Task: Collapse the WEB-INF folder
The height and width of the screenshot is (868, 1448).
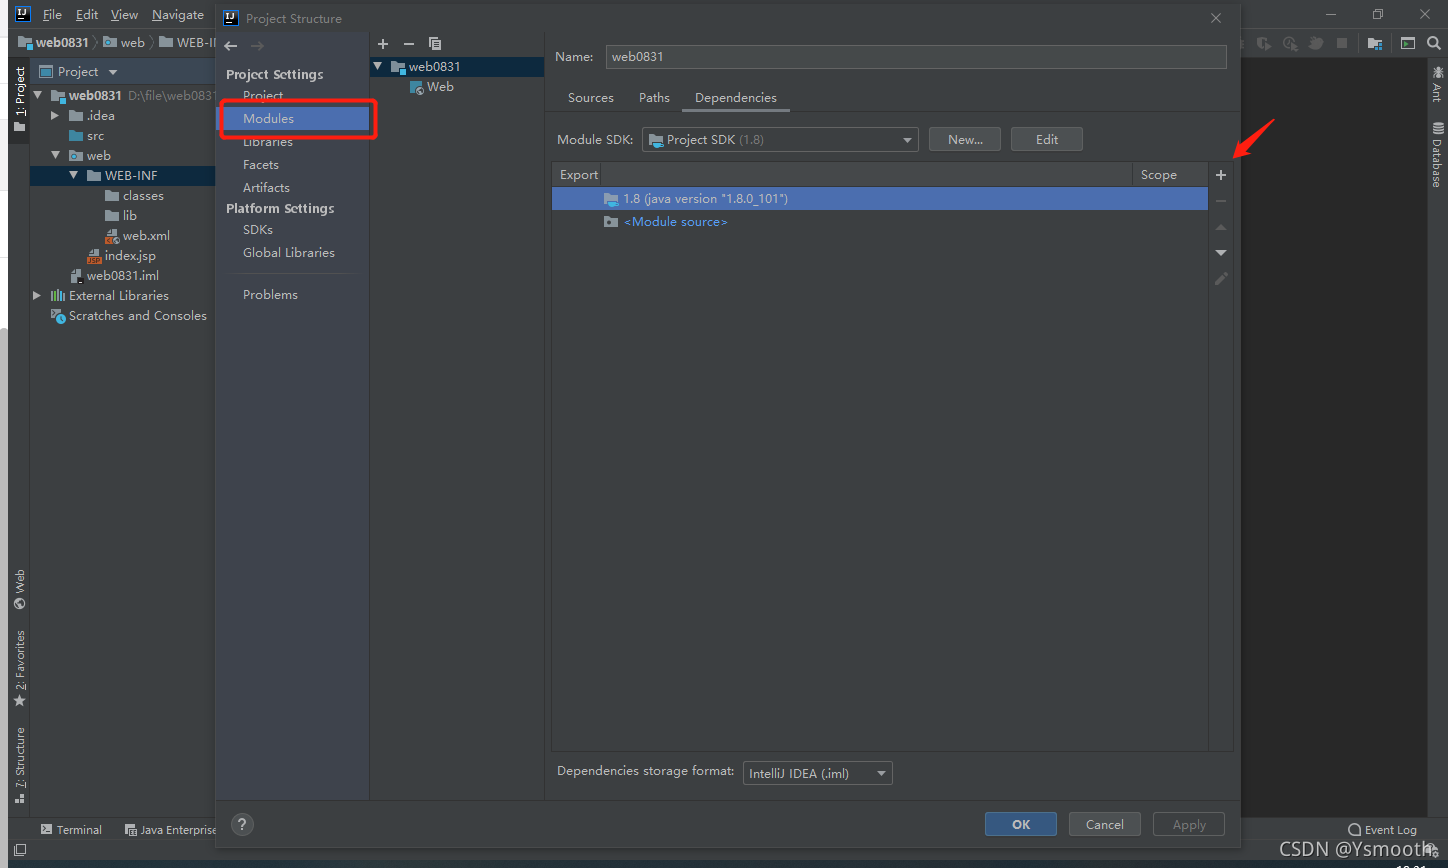Action: [74, 176]
